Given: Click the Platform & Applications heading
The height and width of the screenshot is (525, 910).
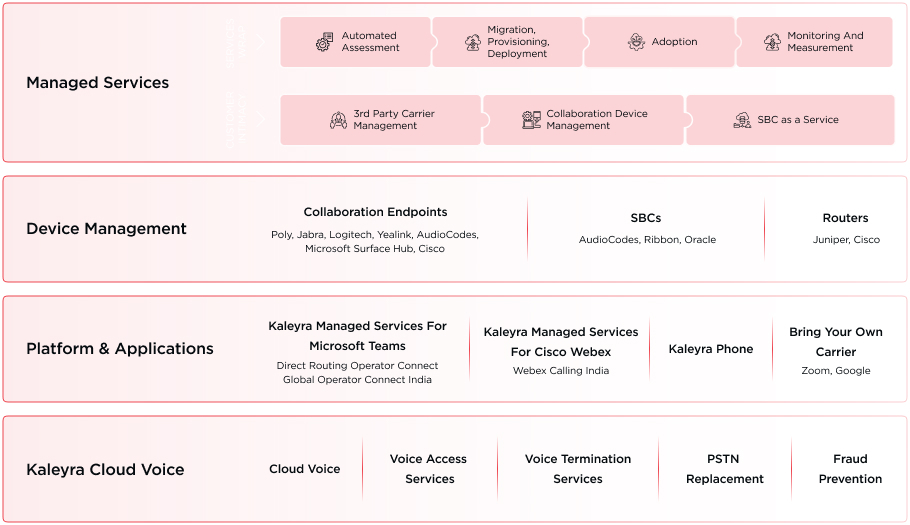Looking at the screenshot, I should point(120,349).
